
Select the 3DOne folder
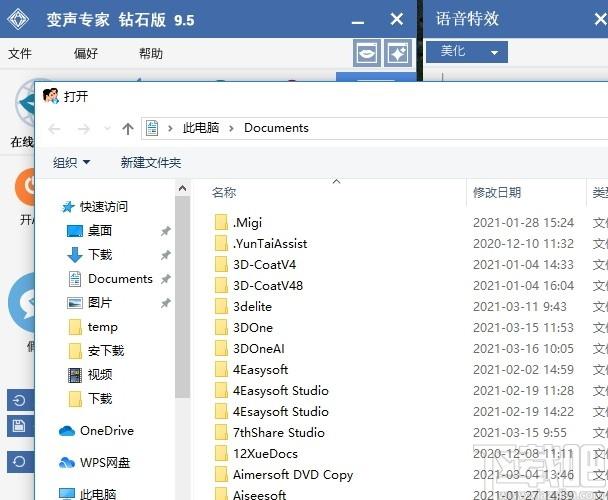pos(244,327)
